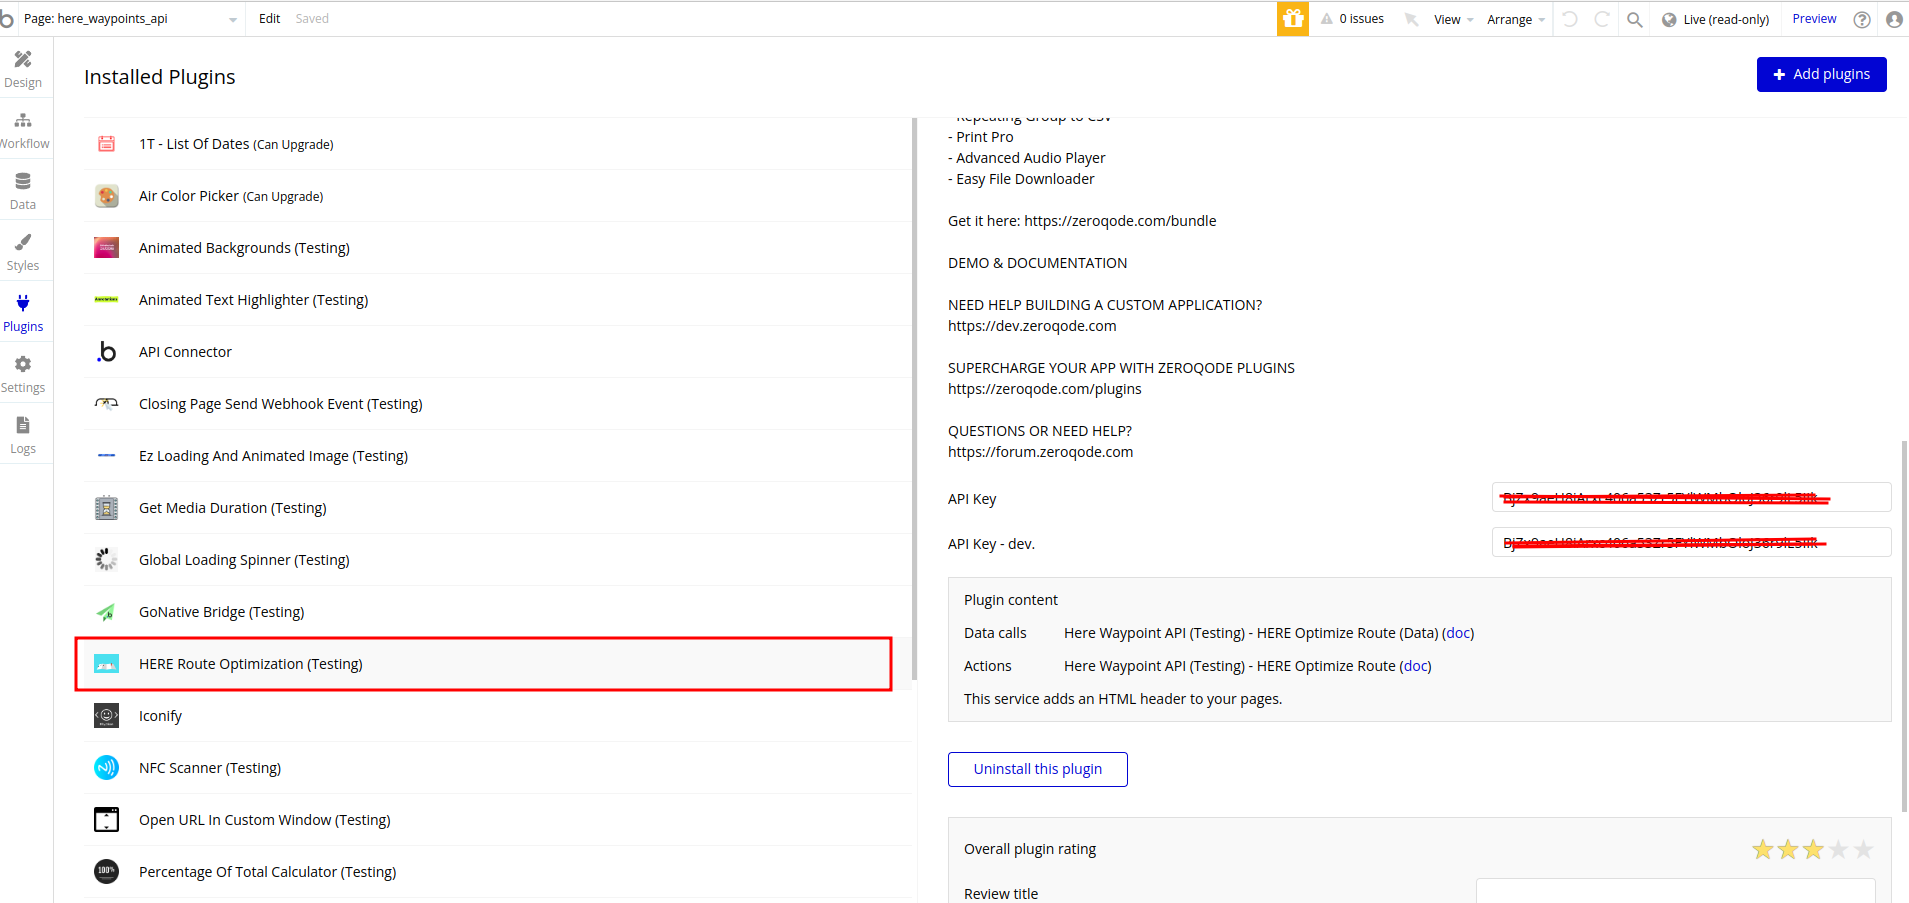This screenshot has height=903, width=1909.
Task: Click the GoNative Bridge plugin icon
Action: (106, 612)
